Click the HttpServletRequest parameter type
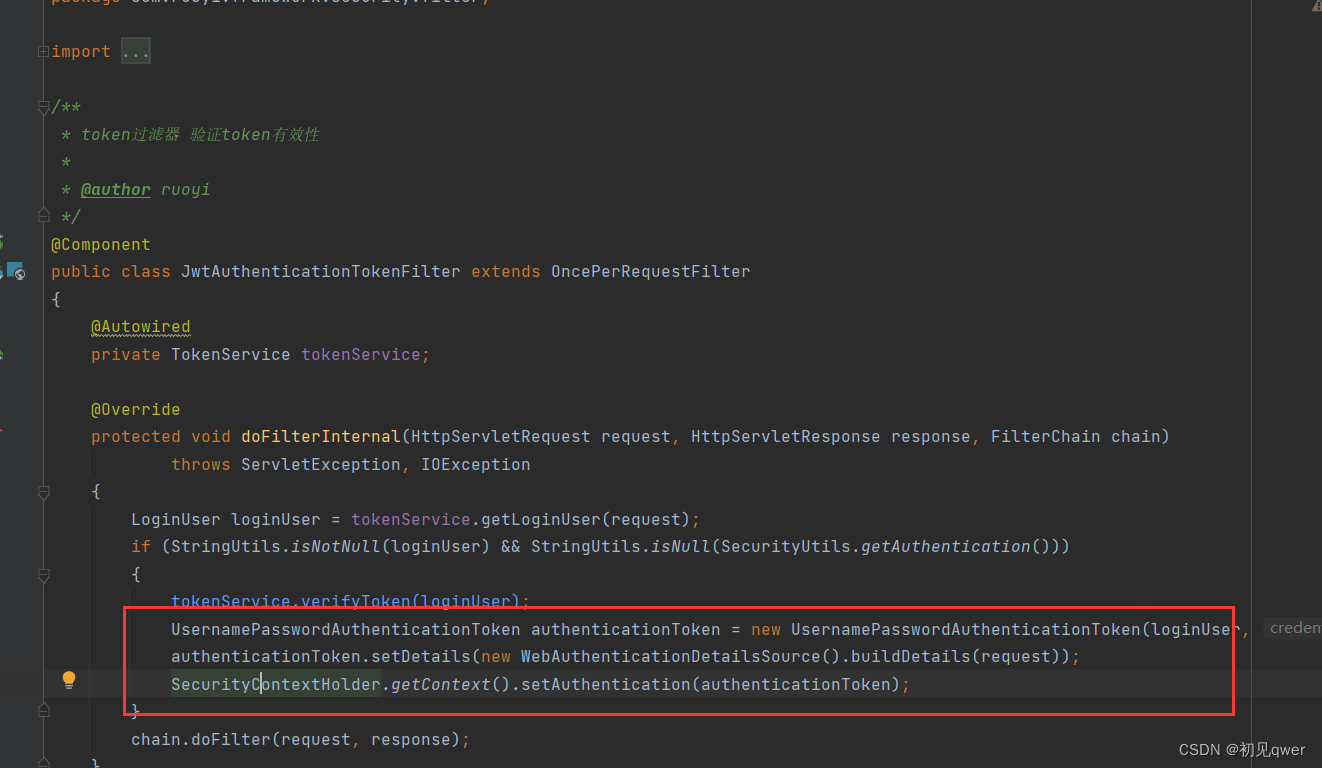 (501, 437)
